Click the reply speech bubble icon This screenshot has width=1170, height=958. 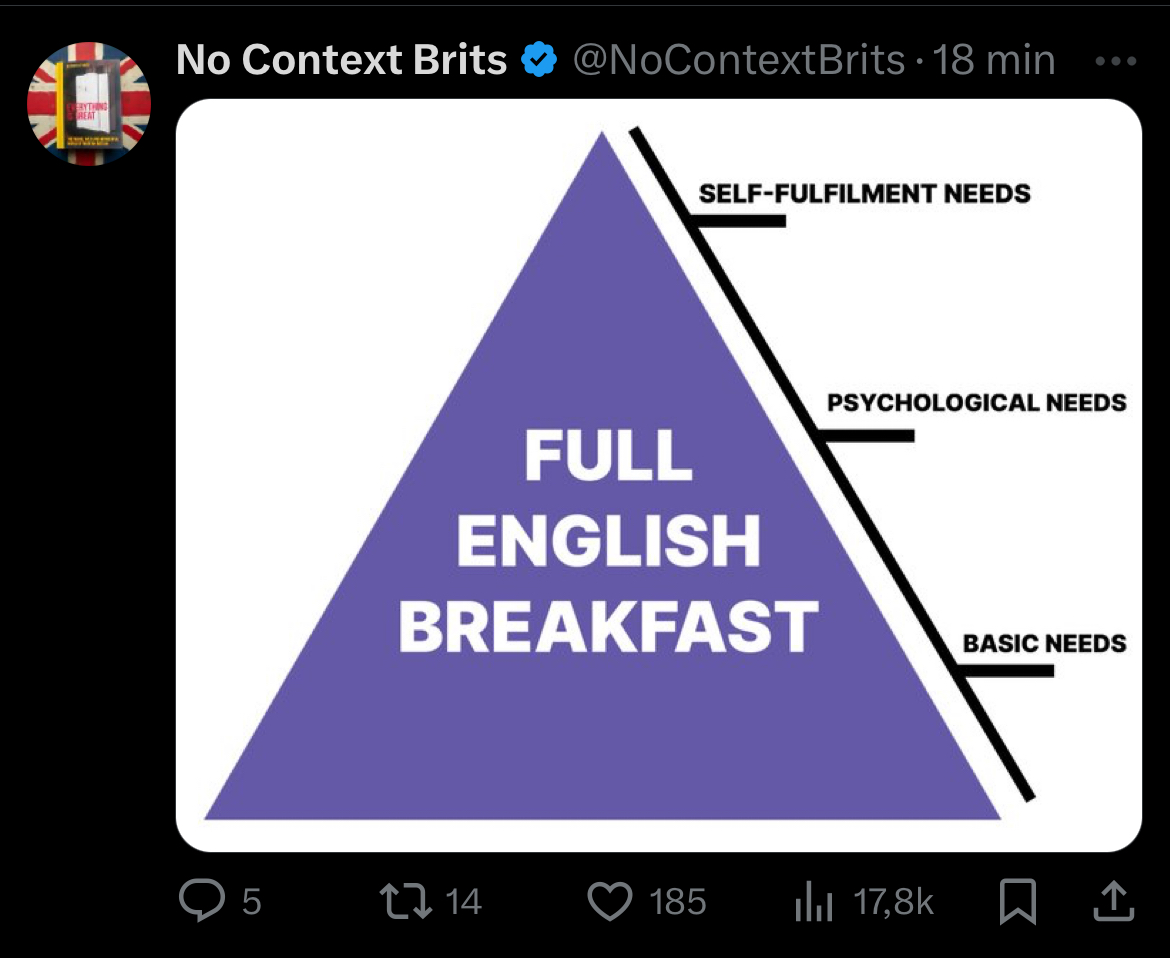click(x=202, y=901)
